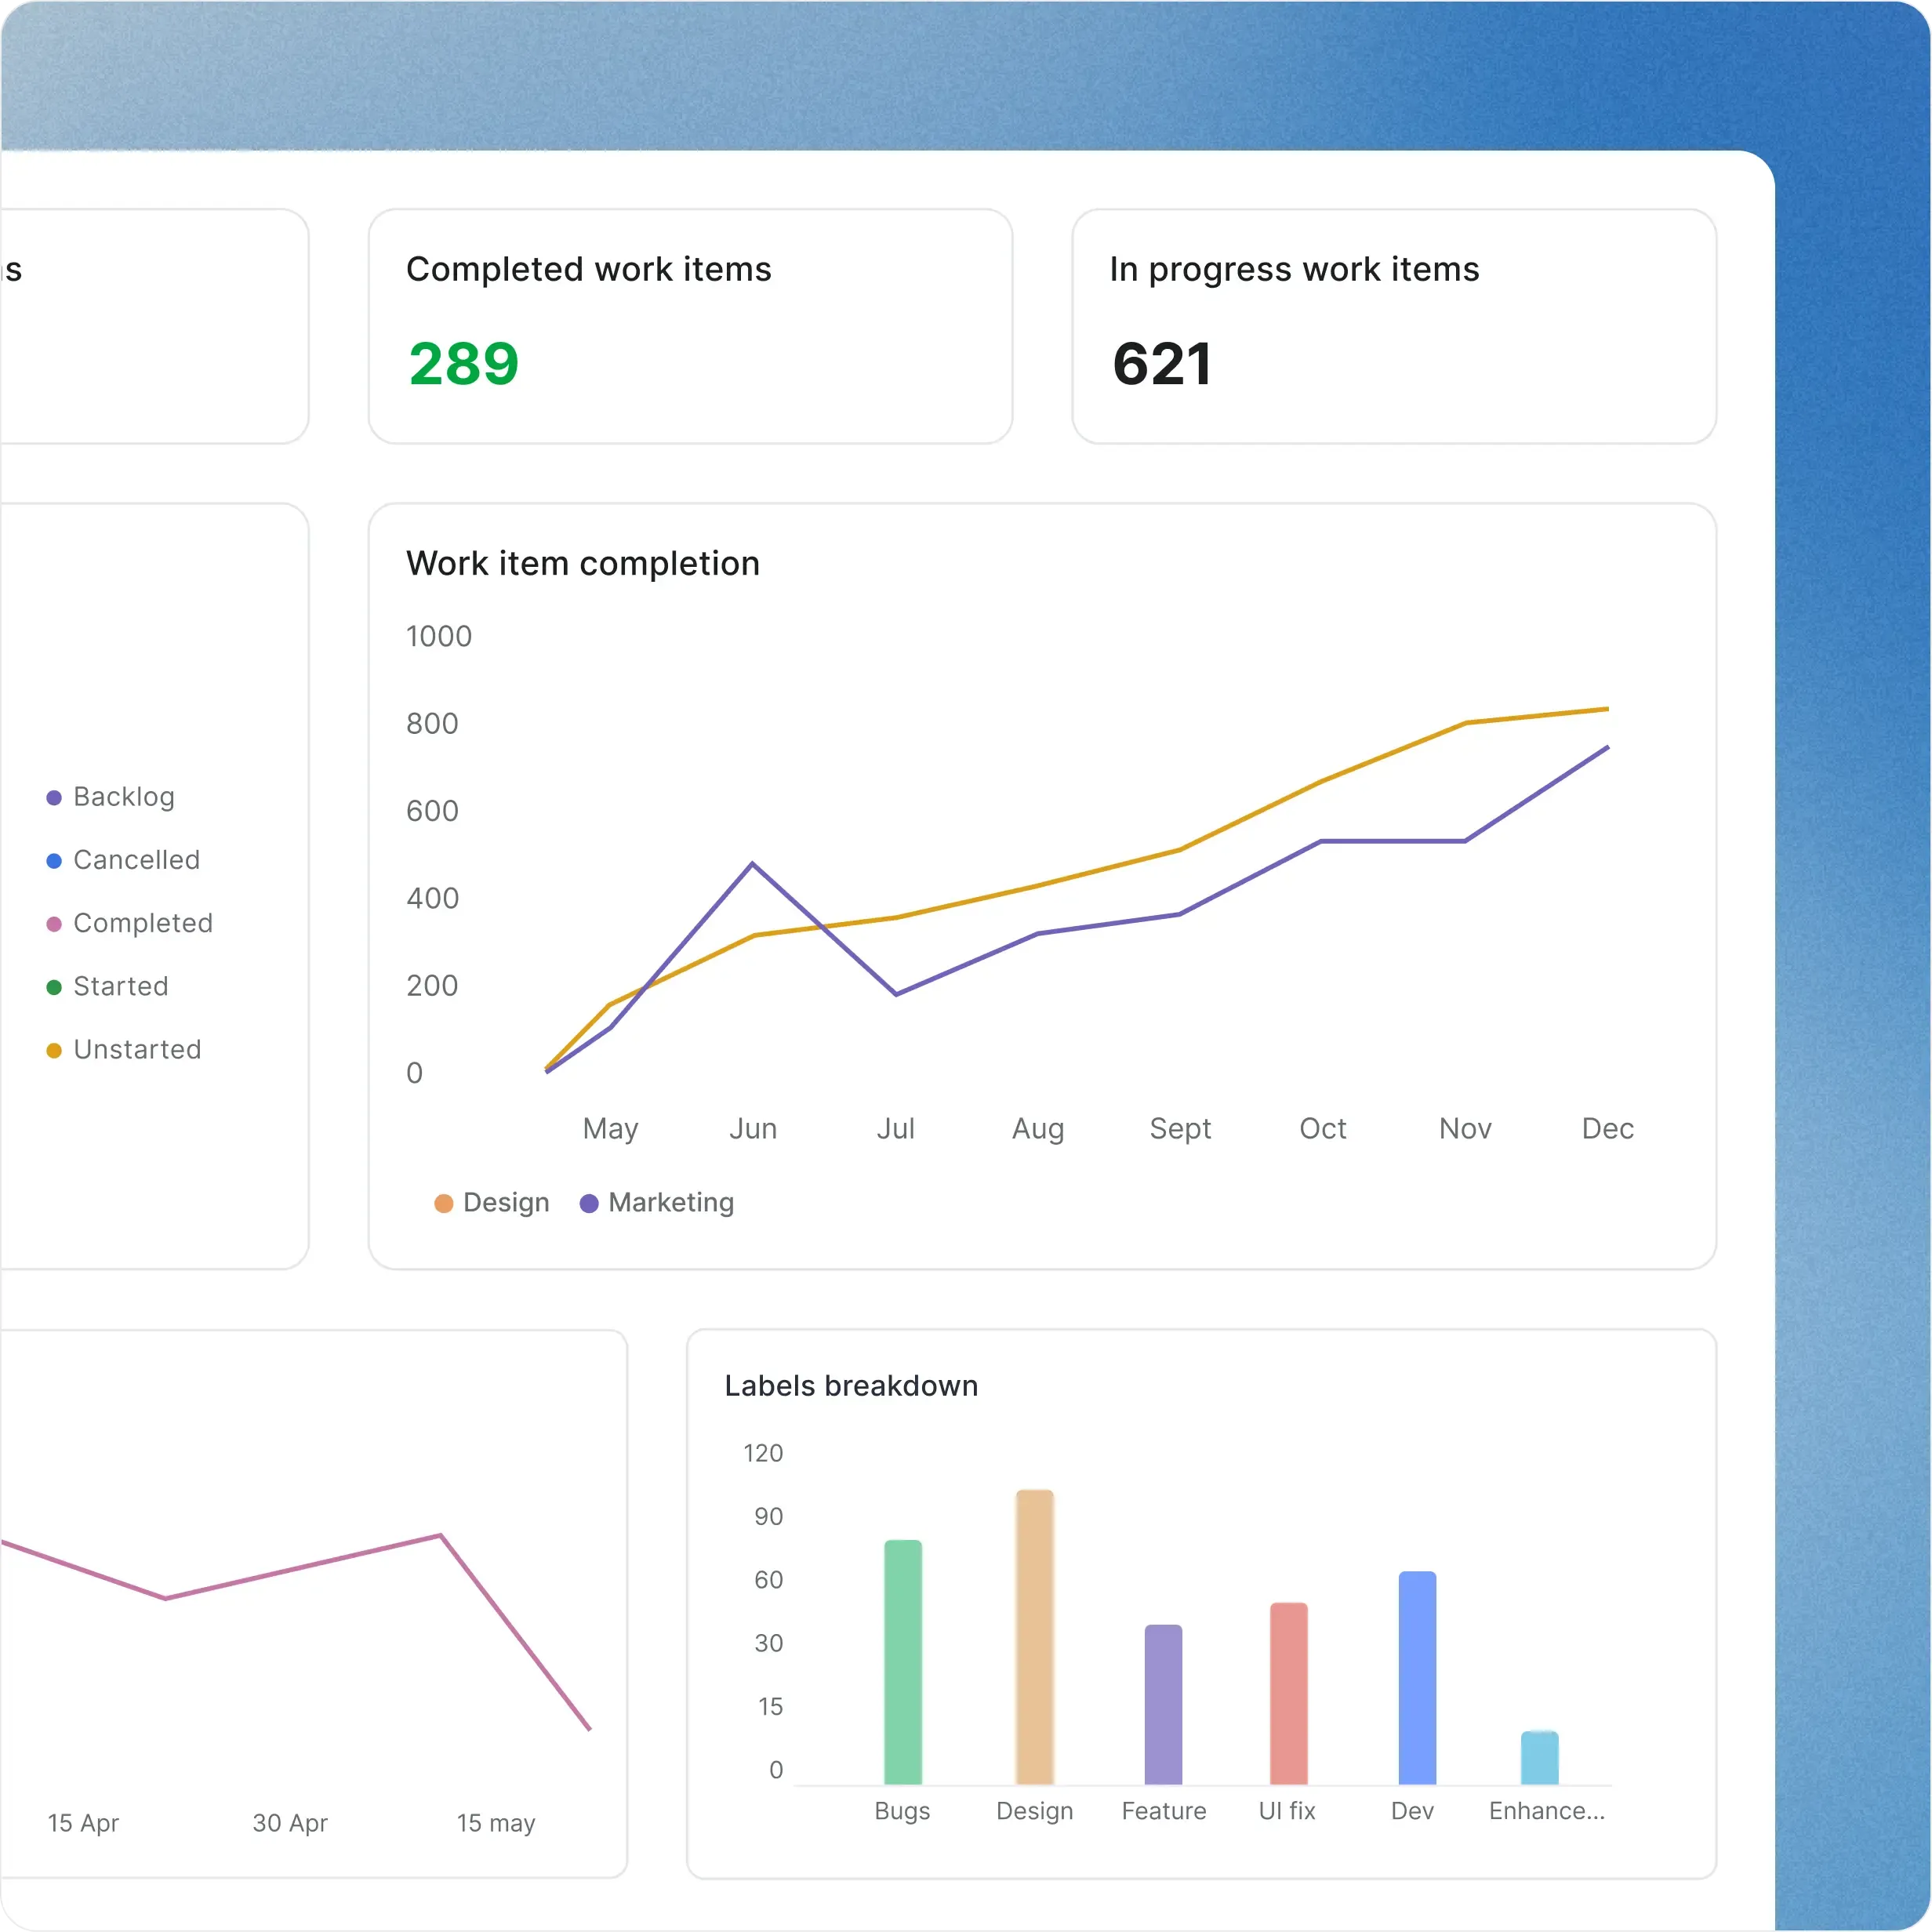Click the Aug month label
The image size is (1932, 1932).
(x=1038, y=1129)
